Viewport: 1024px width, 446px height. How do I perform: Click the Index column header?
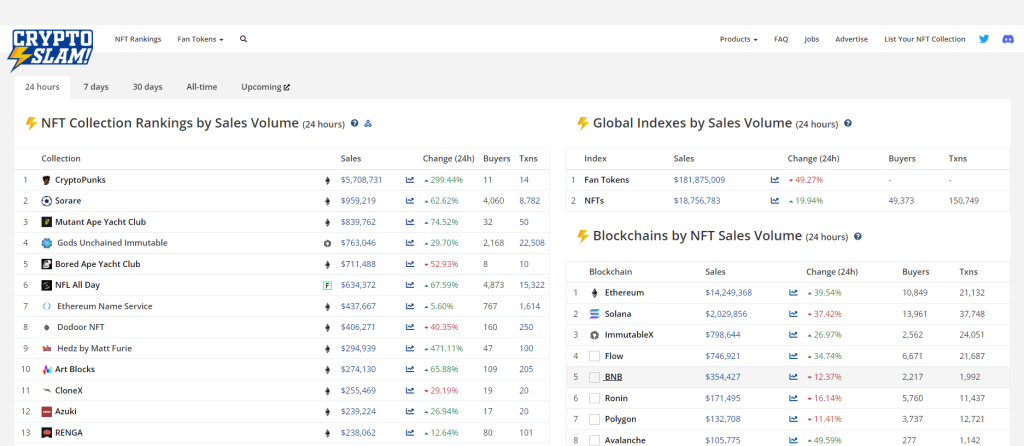tap(595, 159)
